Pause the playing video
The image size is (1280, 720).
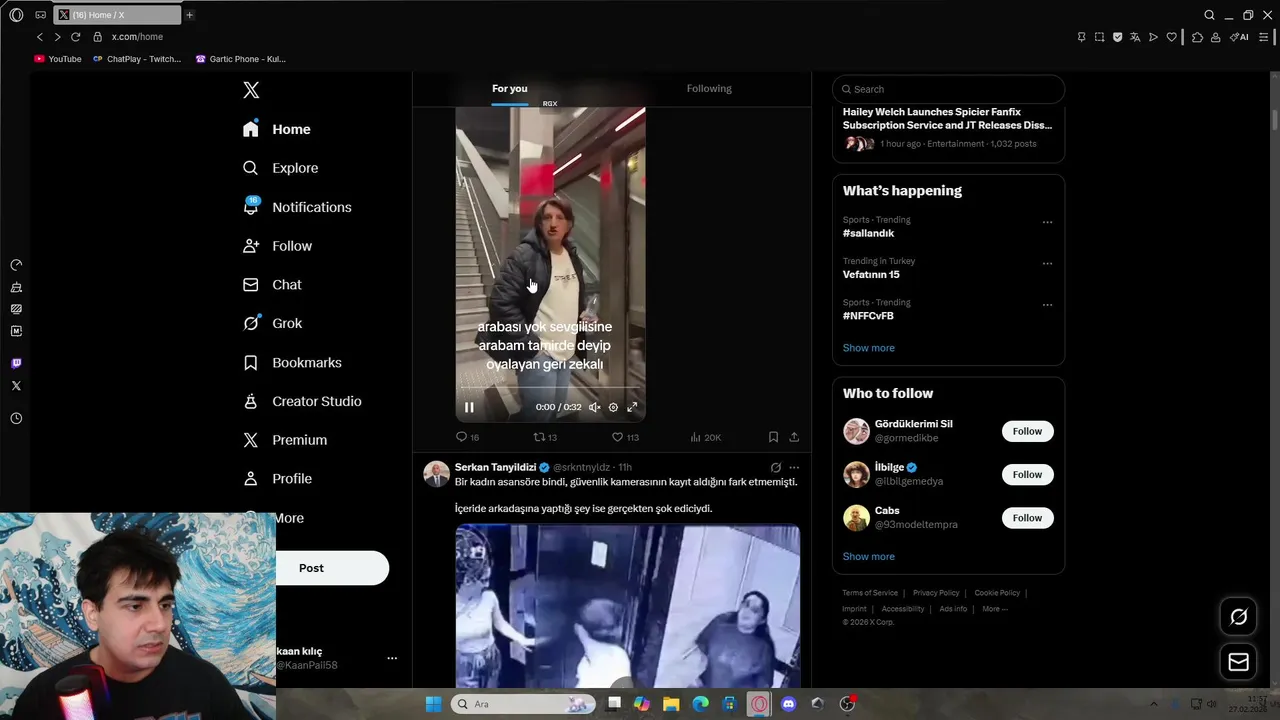click(x=469, y=407)
